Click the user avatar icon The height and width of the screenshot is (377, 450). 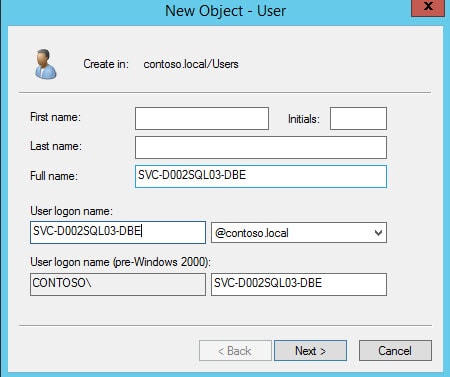[46, 64]
